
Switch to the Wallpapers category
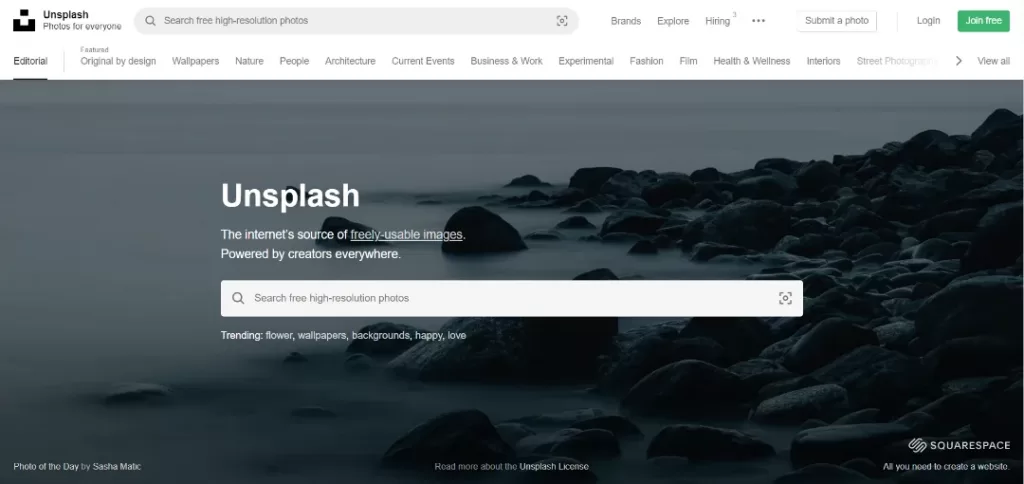click(x=195, y=61)
